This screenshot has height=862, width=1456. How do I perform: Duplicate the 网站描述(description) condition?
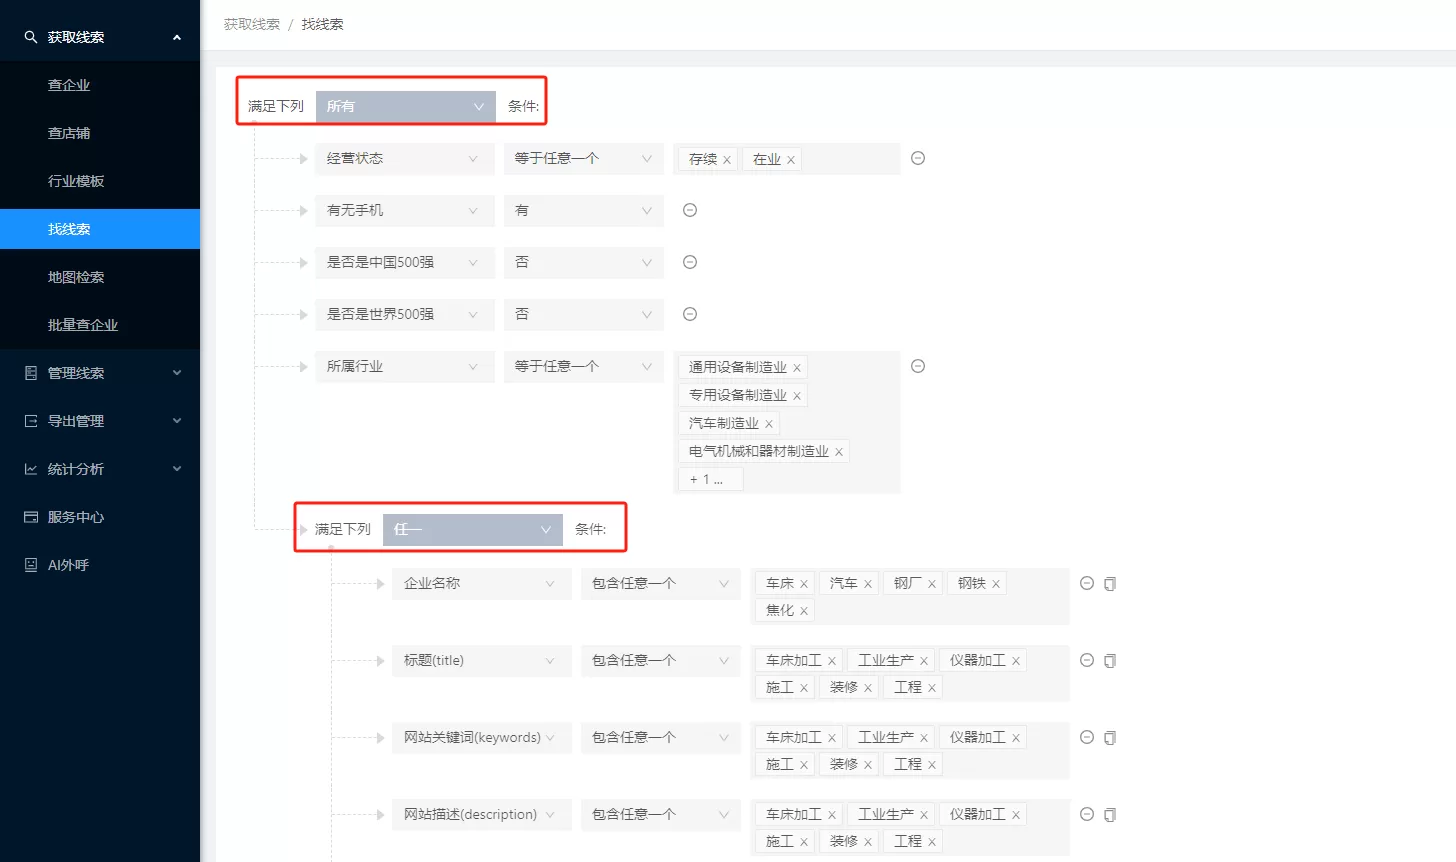click(1110, 814)
